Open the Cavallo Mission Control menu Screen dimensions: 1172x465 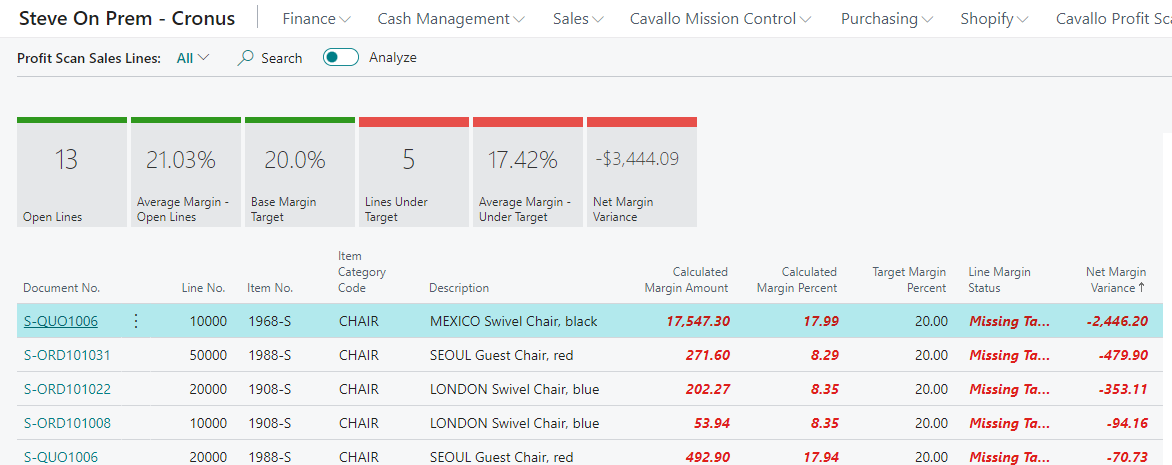tap(720, 19)
